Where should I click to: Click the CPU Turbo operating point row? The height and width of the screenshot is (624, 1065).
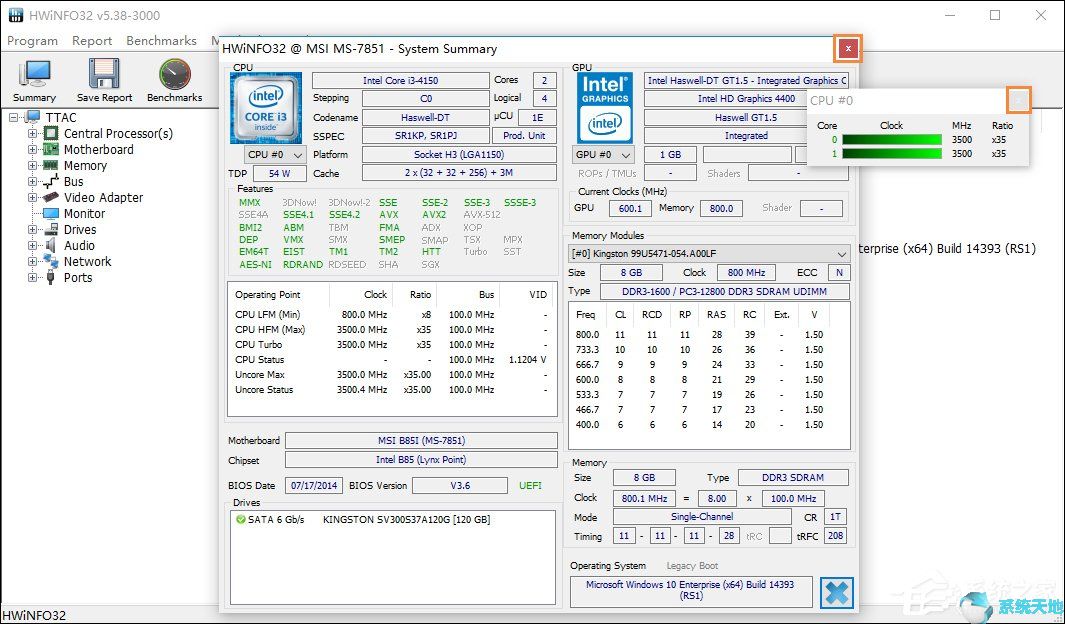coord(391,344)
